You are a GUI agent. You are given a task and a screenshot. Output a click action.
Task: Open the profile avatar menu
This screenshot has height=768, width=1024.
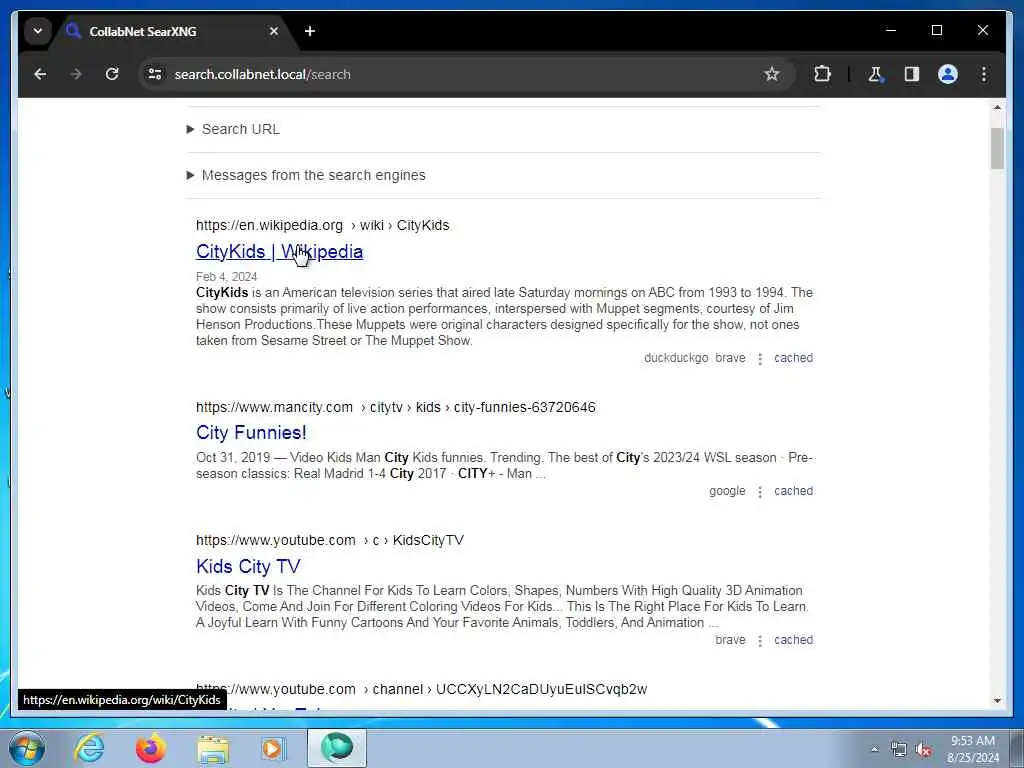tap(948, 74)
